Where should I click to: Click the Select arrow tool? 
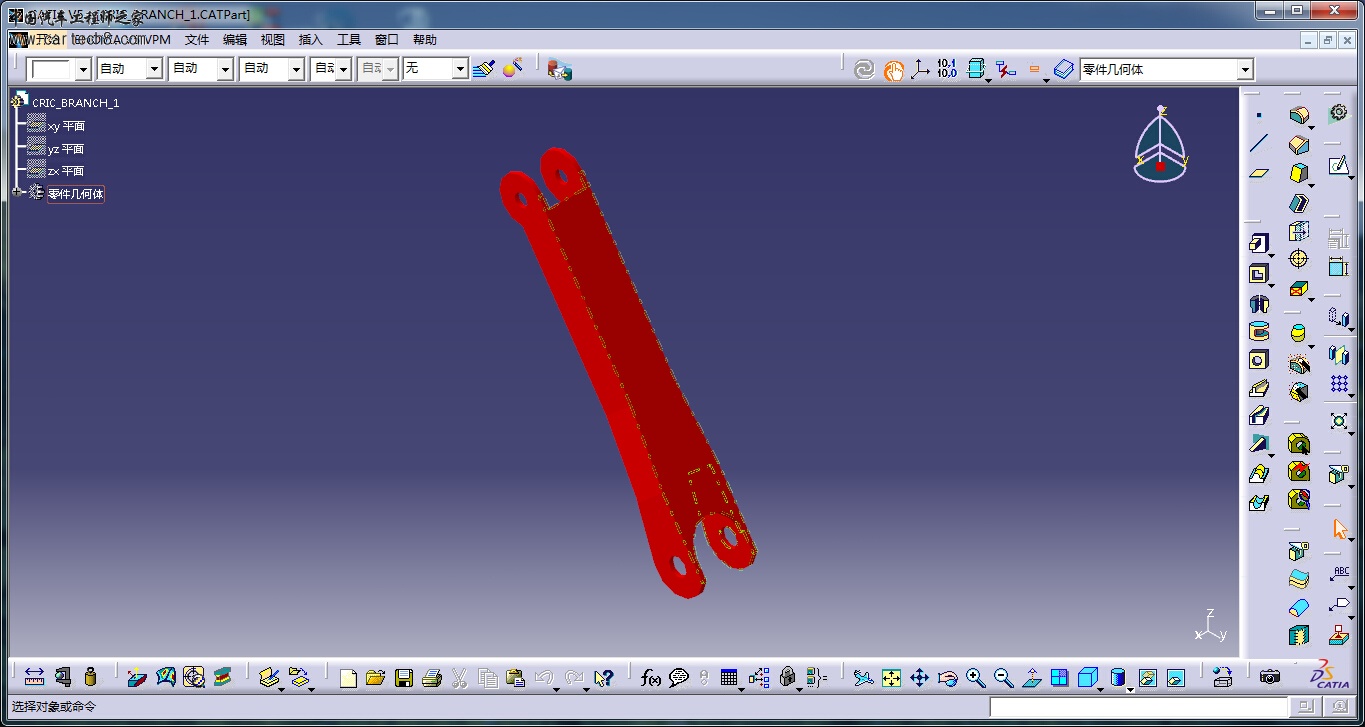(x=1339, y=528)
